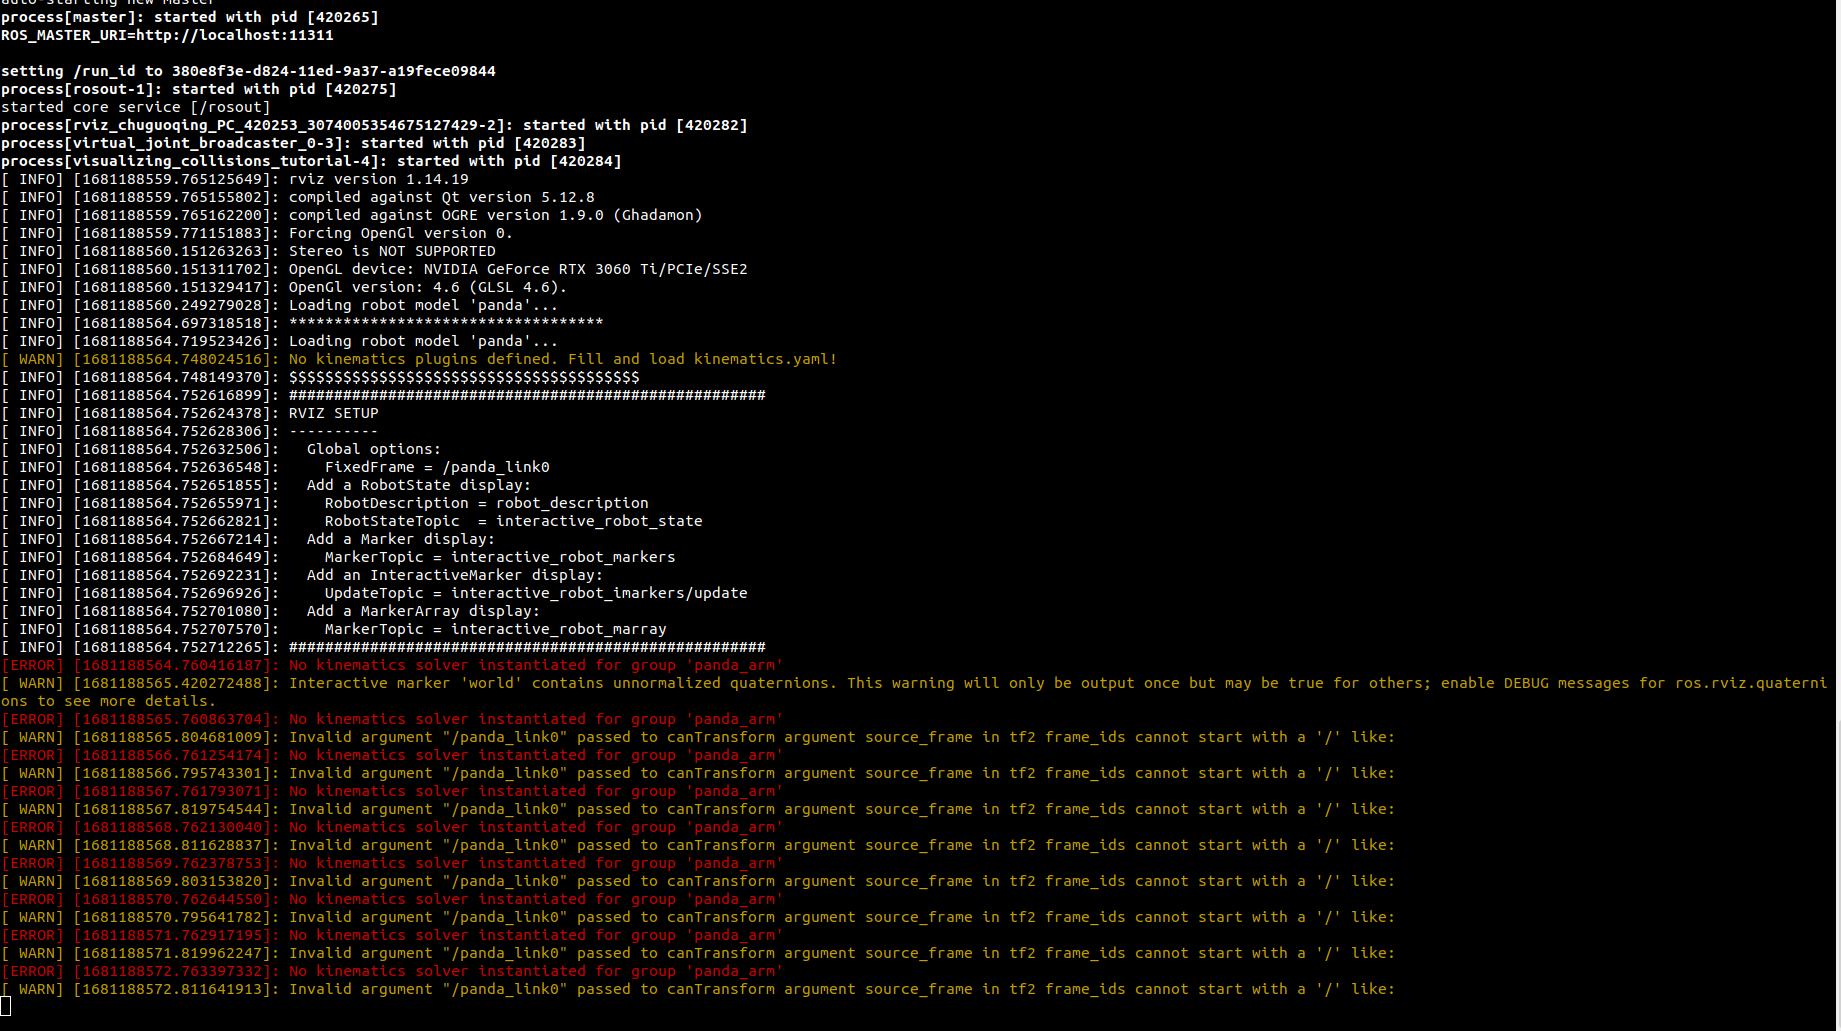Click the 'RVIZ SETUP' header line

332,412
